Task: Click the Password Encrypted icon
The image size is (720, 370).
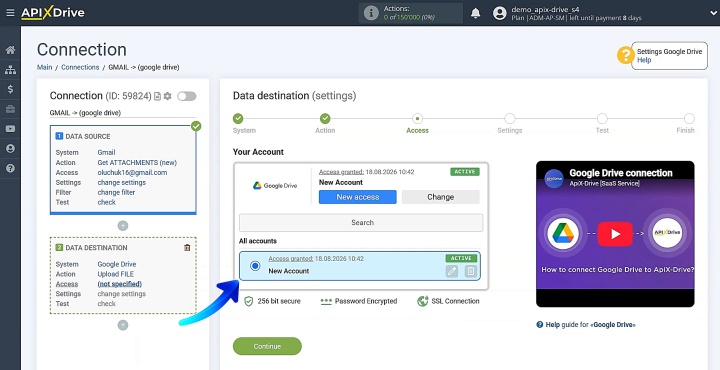Action: [x=326, y=302]
